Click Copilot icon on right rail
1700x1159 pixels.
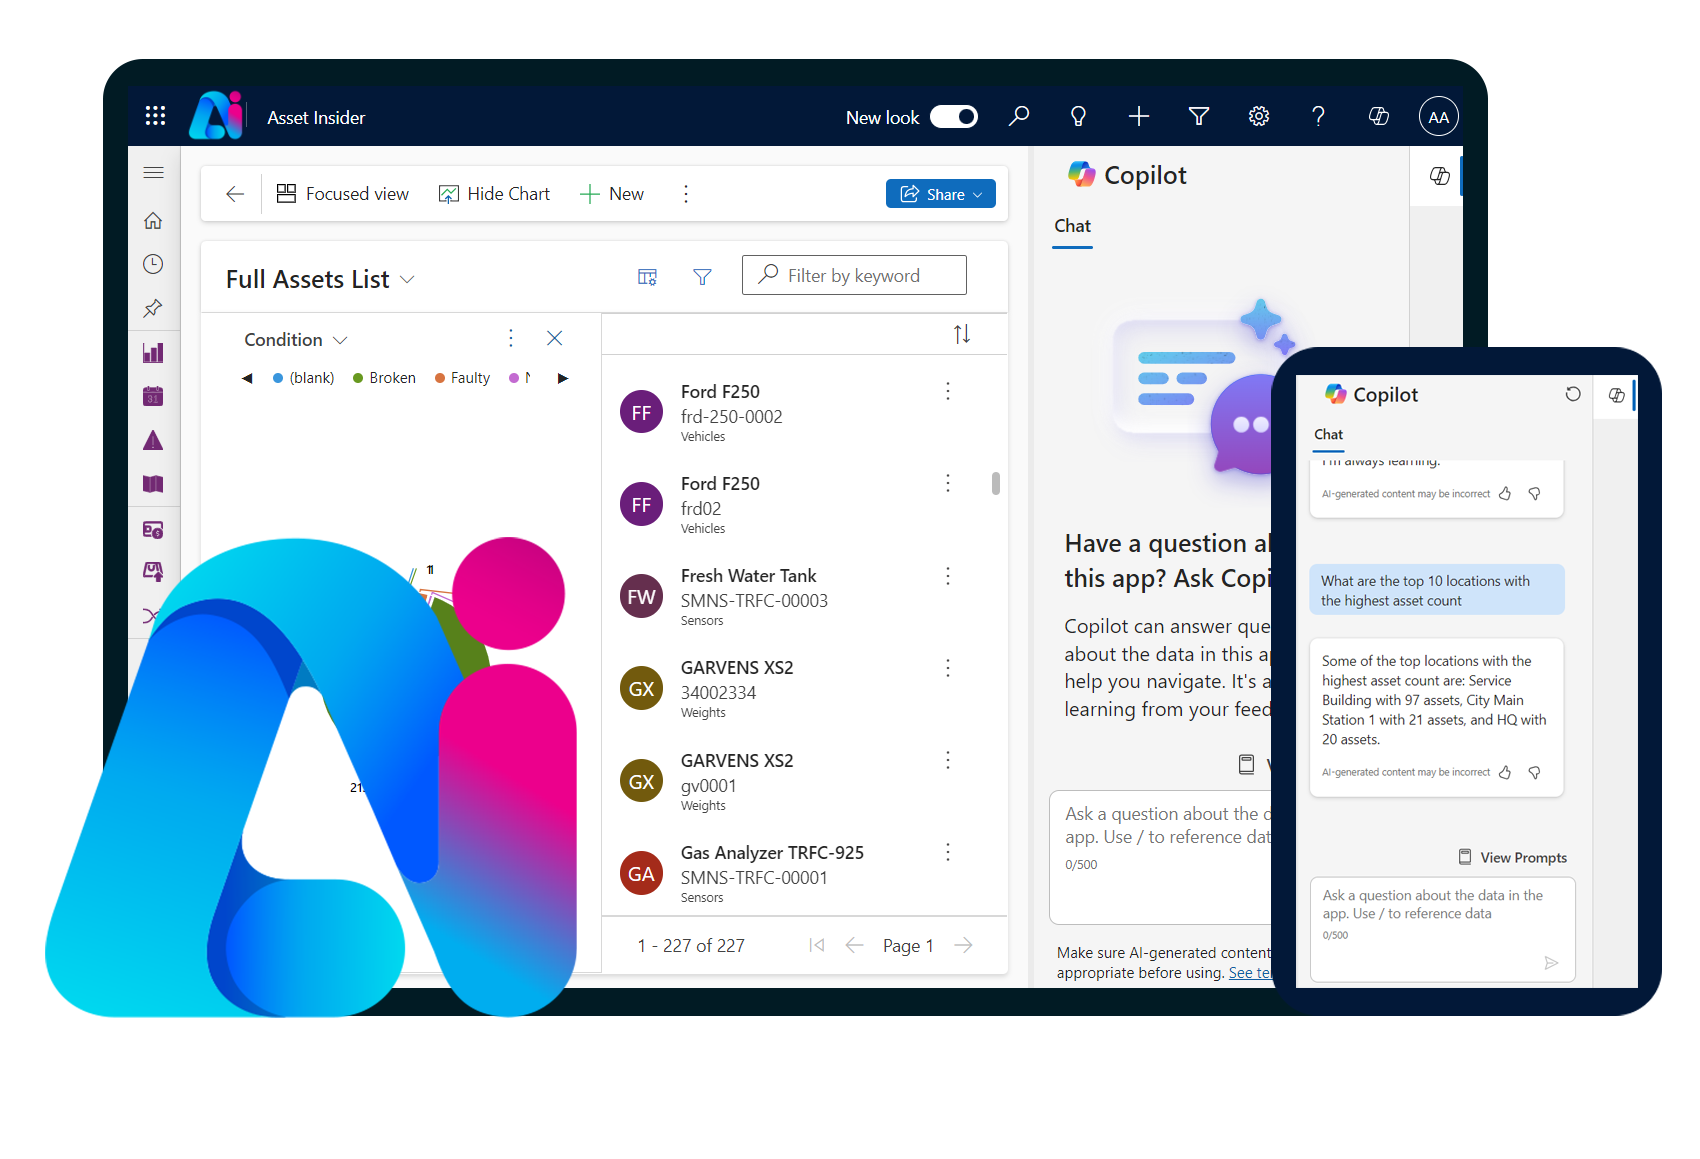[1440, 176]
